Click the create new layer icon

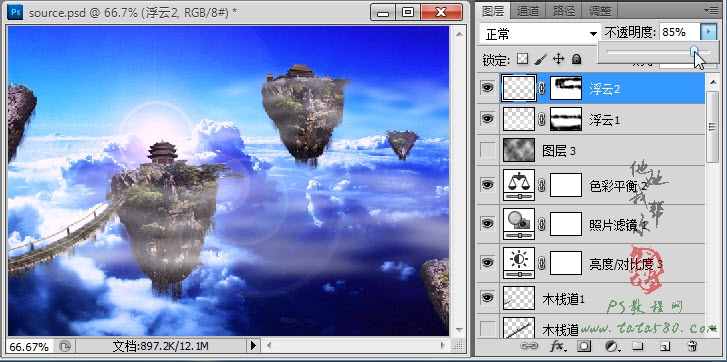(665, 346)
